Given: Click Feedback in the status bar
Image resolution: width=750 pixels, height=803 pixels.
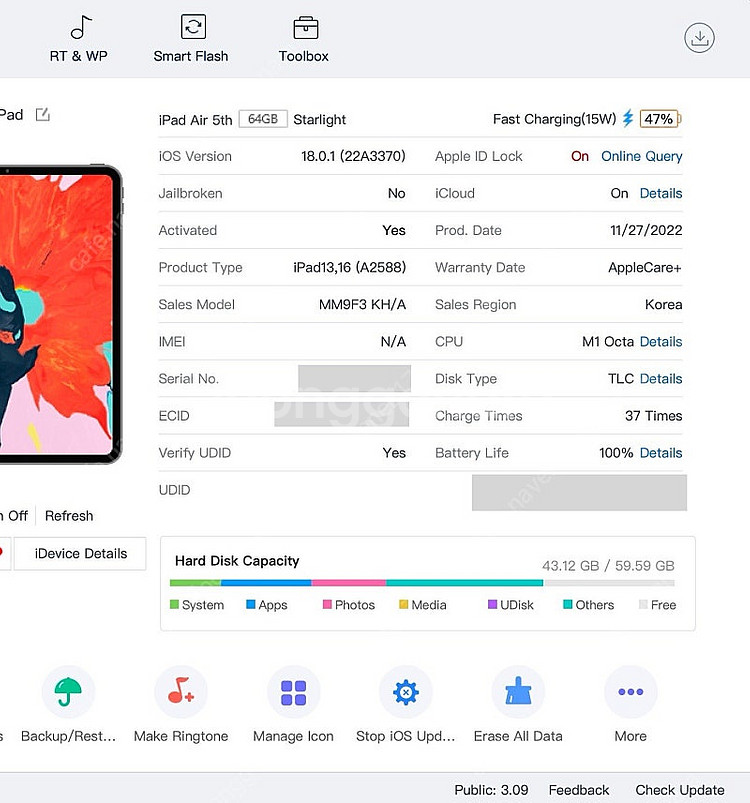Looking at the screenshot, I should [x=579, y=790].
